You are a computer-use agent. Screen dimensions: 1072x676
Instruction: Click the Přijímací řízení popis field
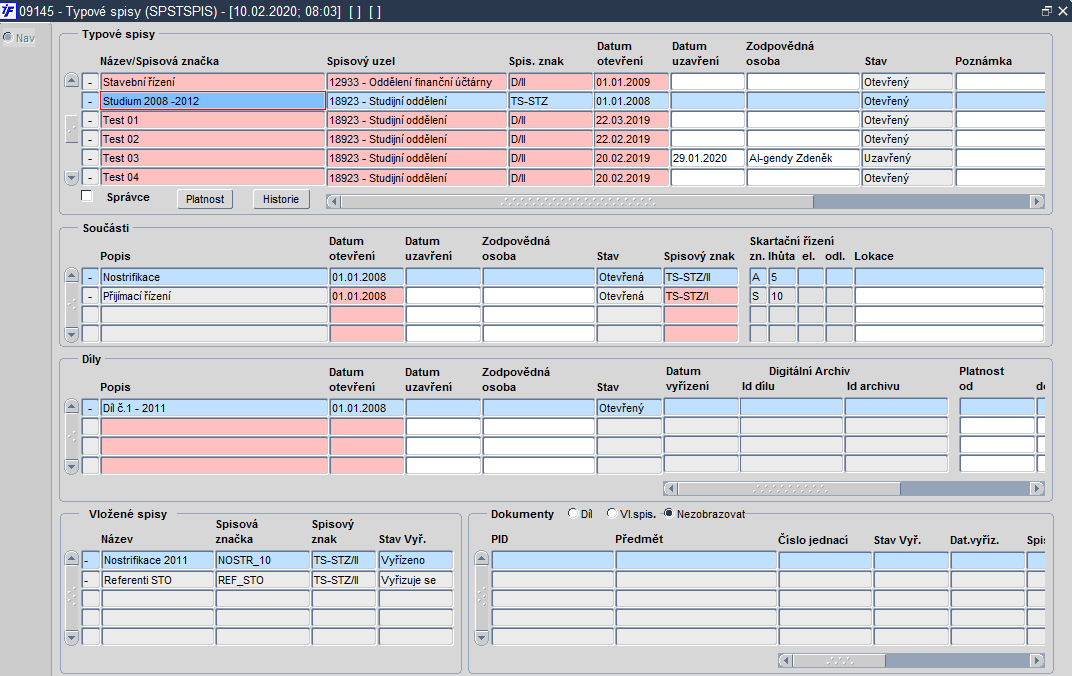214,297
